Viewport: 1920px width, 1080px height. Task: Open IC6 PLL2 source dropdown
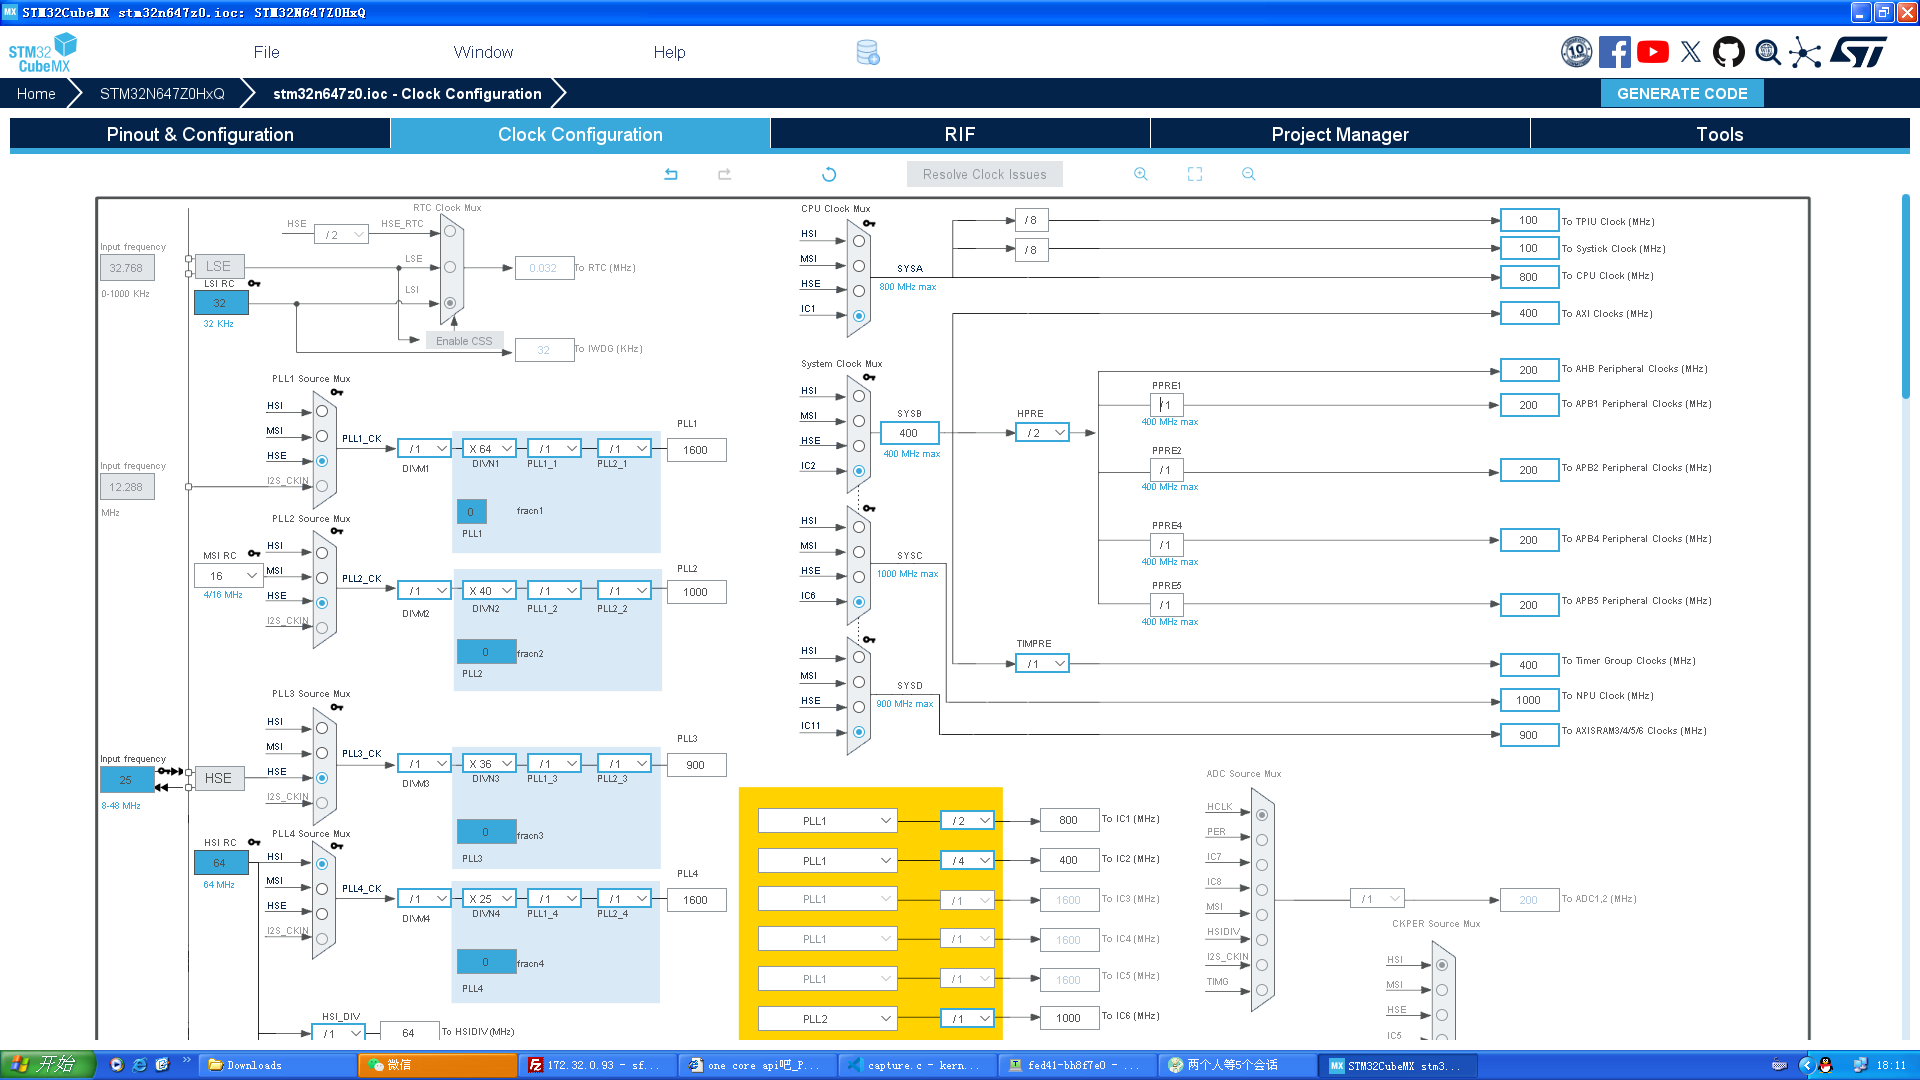click(x=827, y=1019)
